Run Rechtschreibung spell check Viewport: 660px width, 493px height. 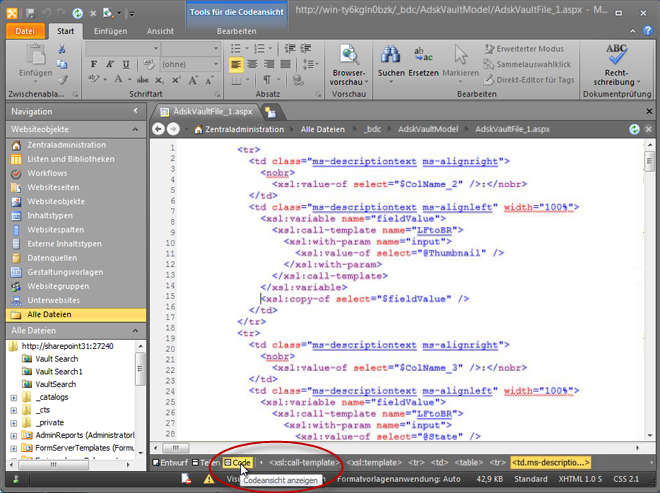click(617, 64)
